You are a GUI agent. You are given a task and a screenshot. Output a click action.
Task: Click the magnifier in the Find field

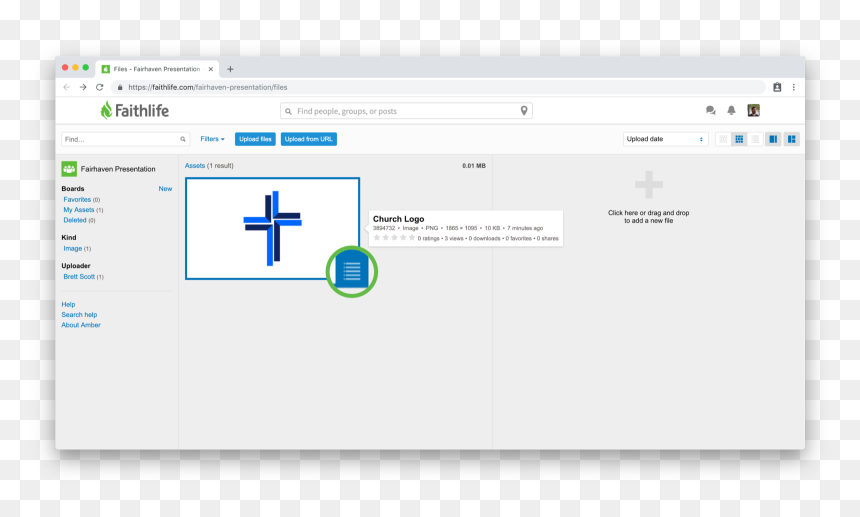coord(183,139)
